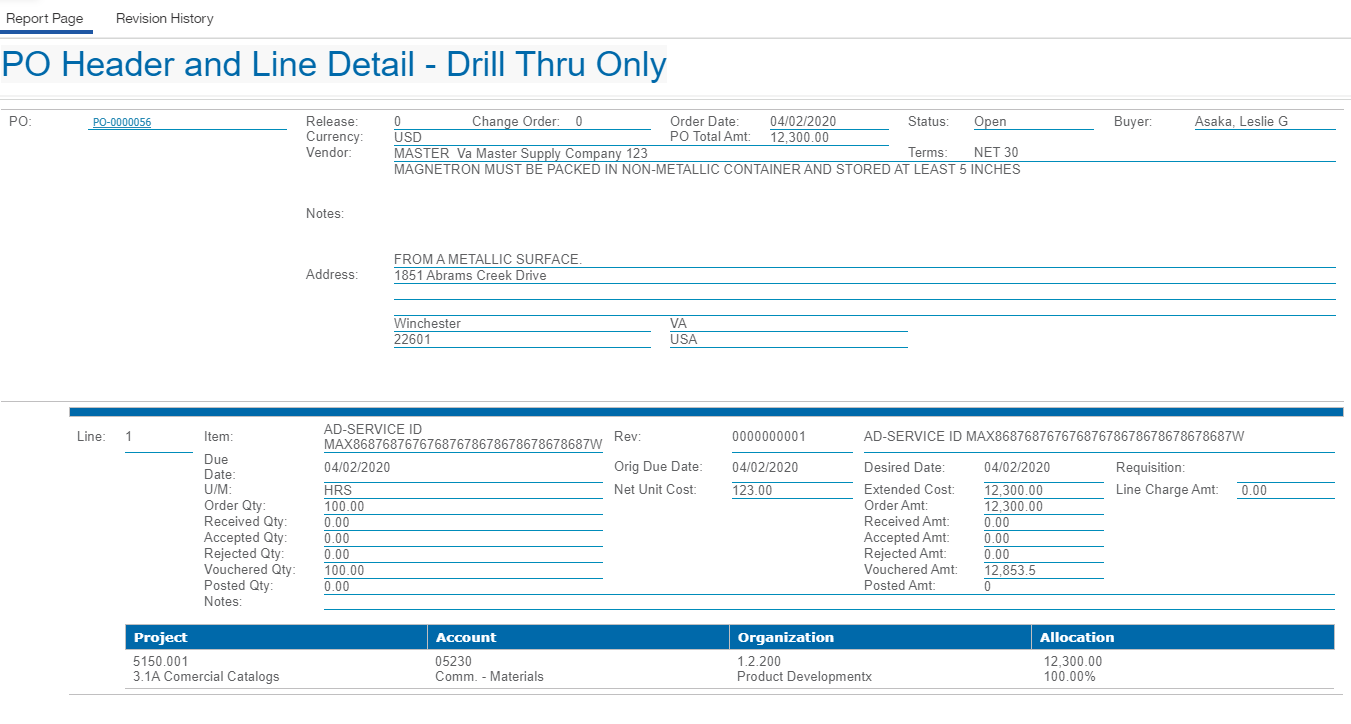The width and height of the screenshot is (1351, 724).
Task: Click the Allocation column header
Action: click(1076, 637)
